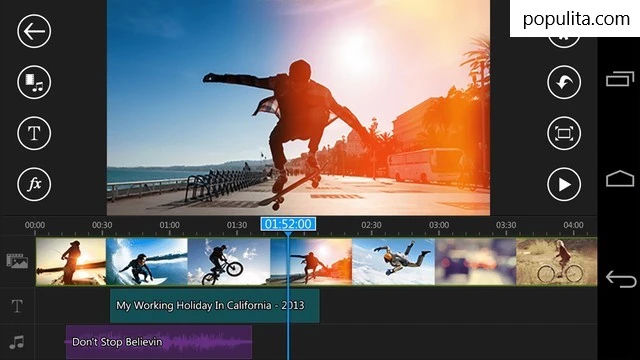Click the 02:30 mark on ruler

(371, 225)
